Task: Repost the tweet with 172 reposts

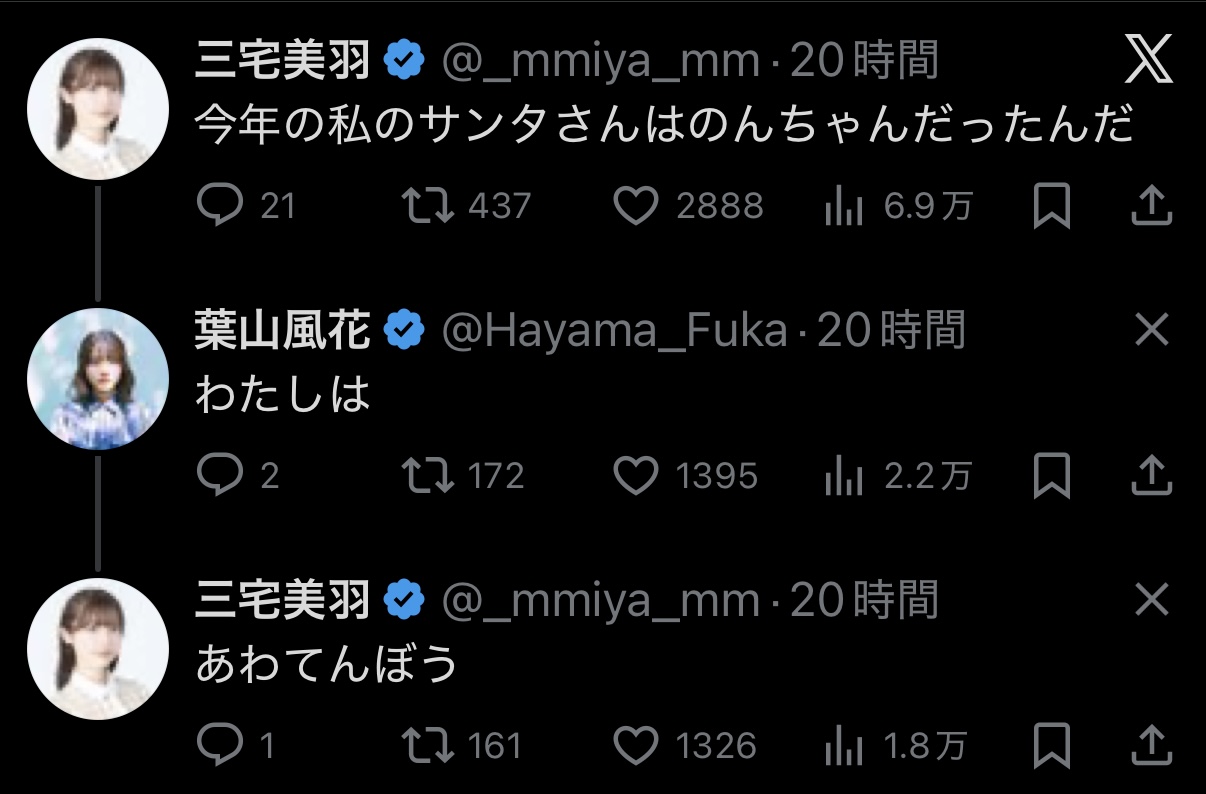Action: (x=428, y=476)
